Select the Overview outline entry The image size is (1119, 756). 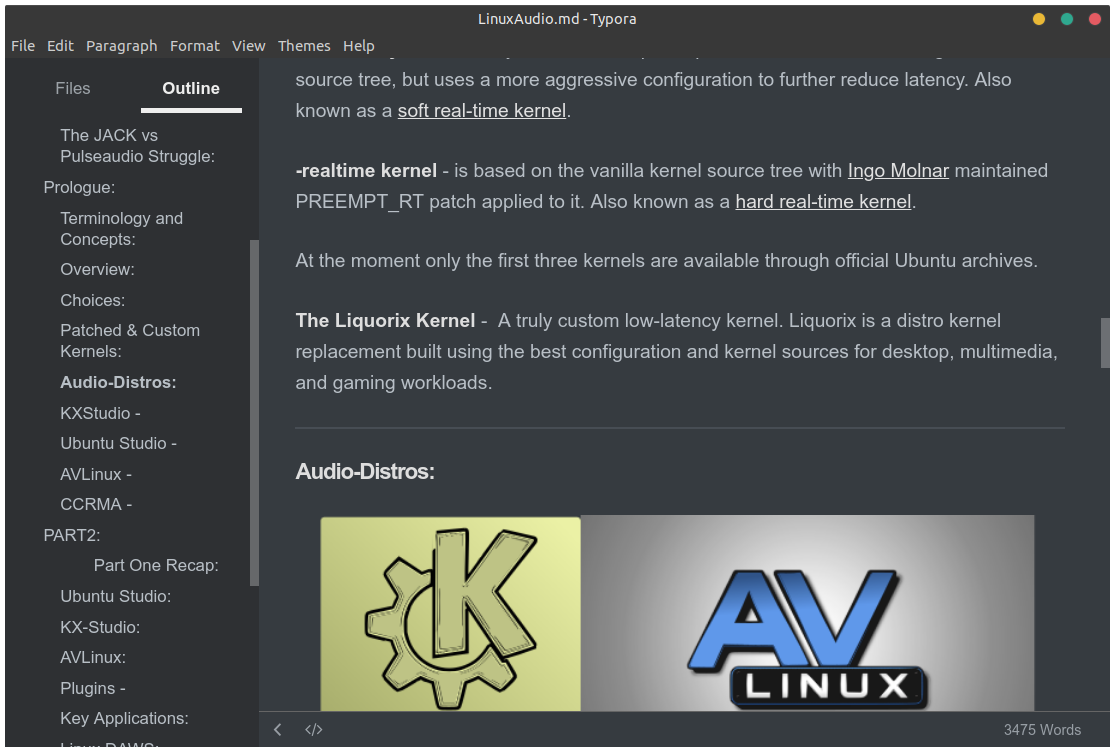click(x=98, y=270)
